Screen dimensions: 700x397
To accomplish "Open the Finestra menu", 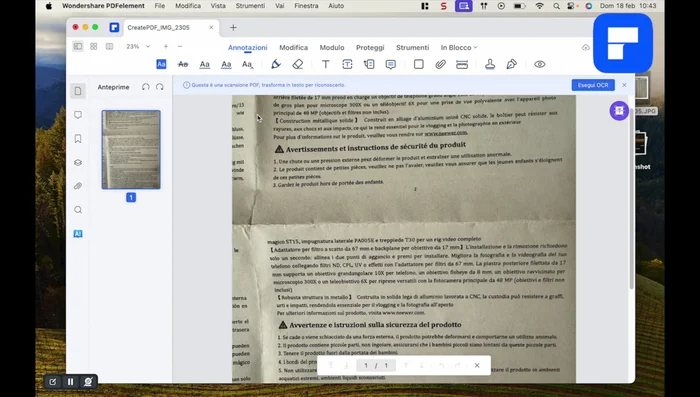I will tap(306, 6).
